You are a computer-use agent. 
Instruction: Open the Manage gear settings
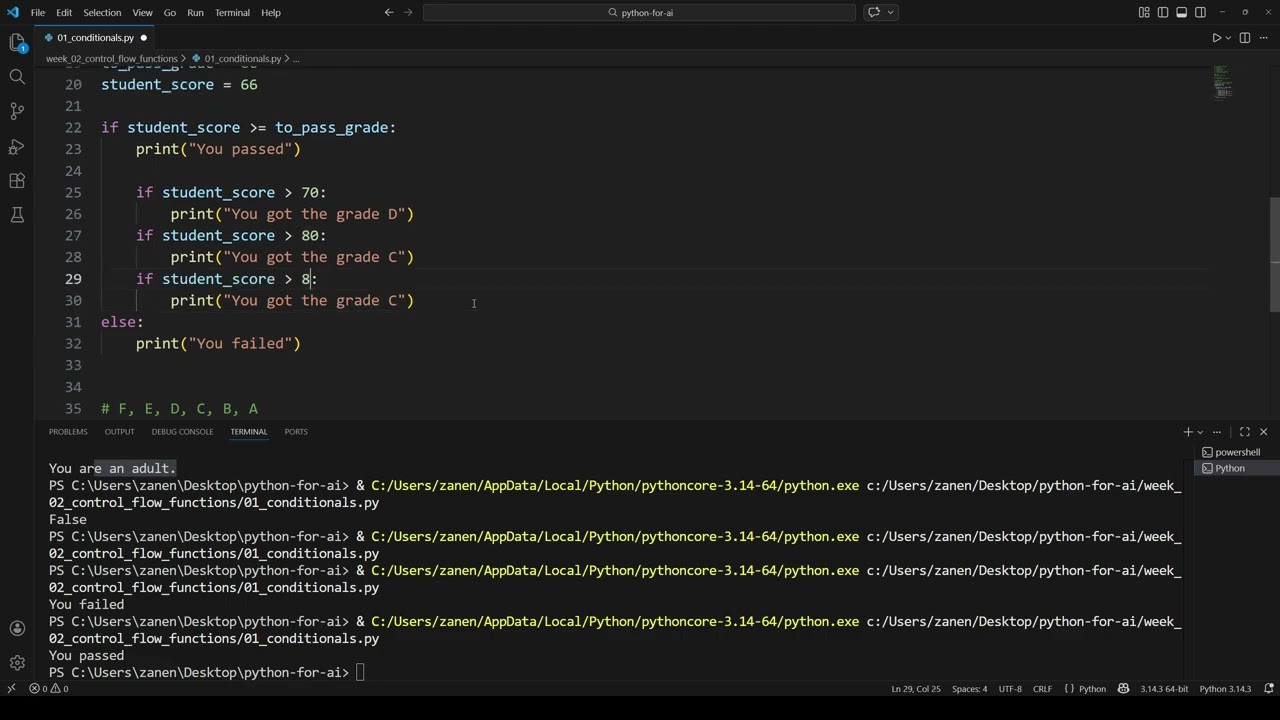17,663
